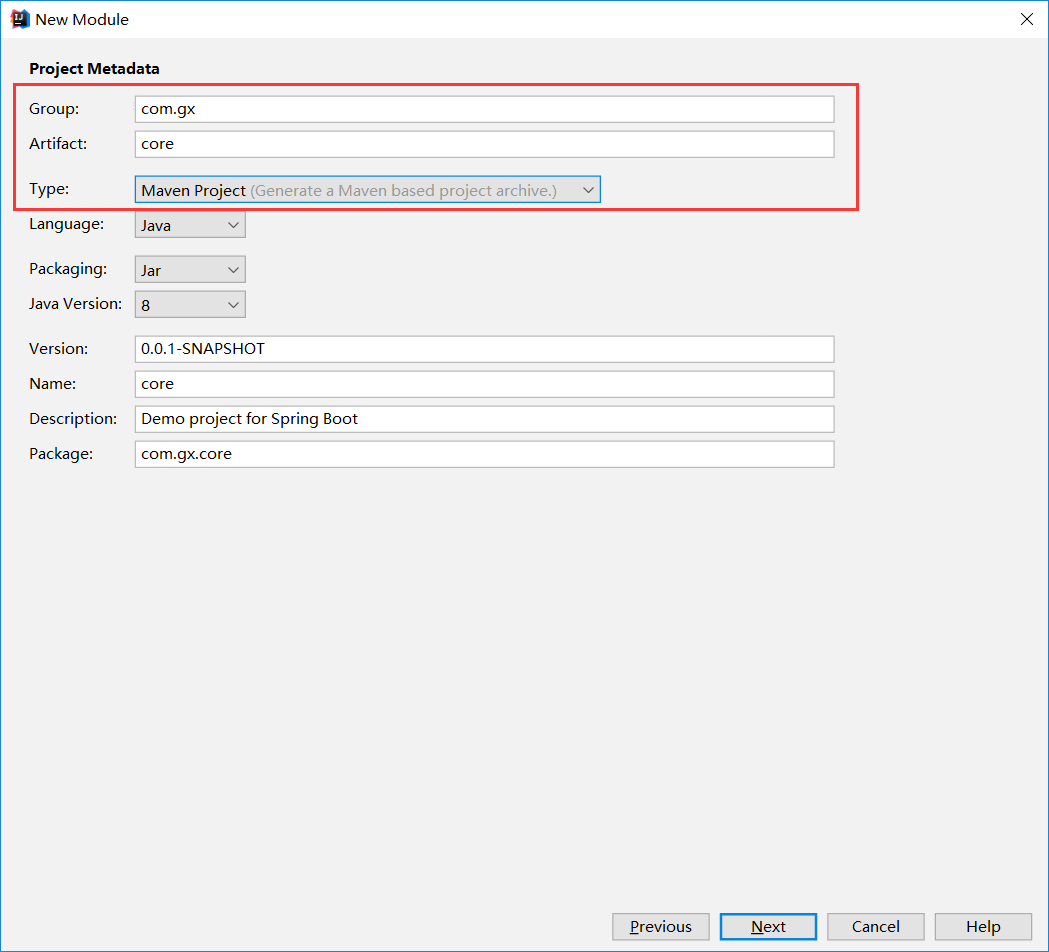This screenshot has width=1049, height=952.
Task: Open the Language dropdown set to Java
Action: point(190,225)
